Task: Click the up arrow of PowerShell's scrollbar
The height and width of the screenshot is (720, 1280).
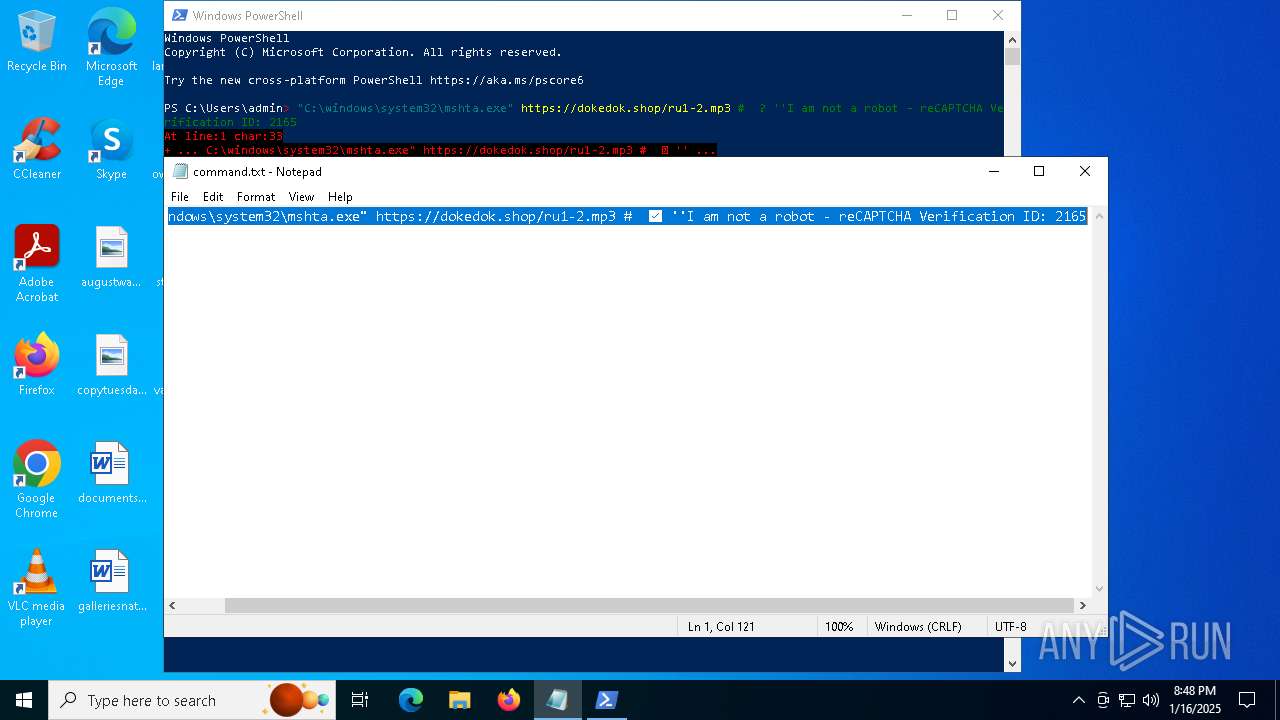Action: 1012,39
